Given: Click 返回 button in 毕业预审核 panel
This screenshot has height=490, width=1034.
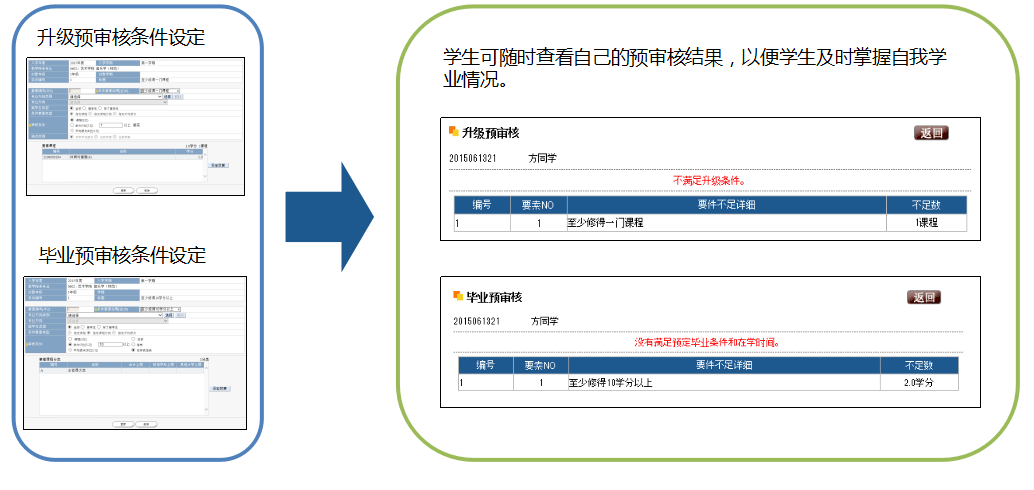Looking at the screenshot, I should coord(923,297).
